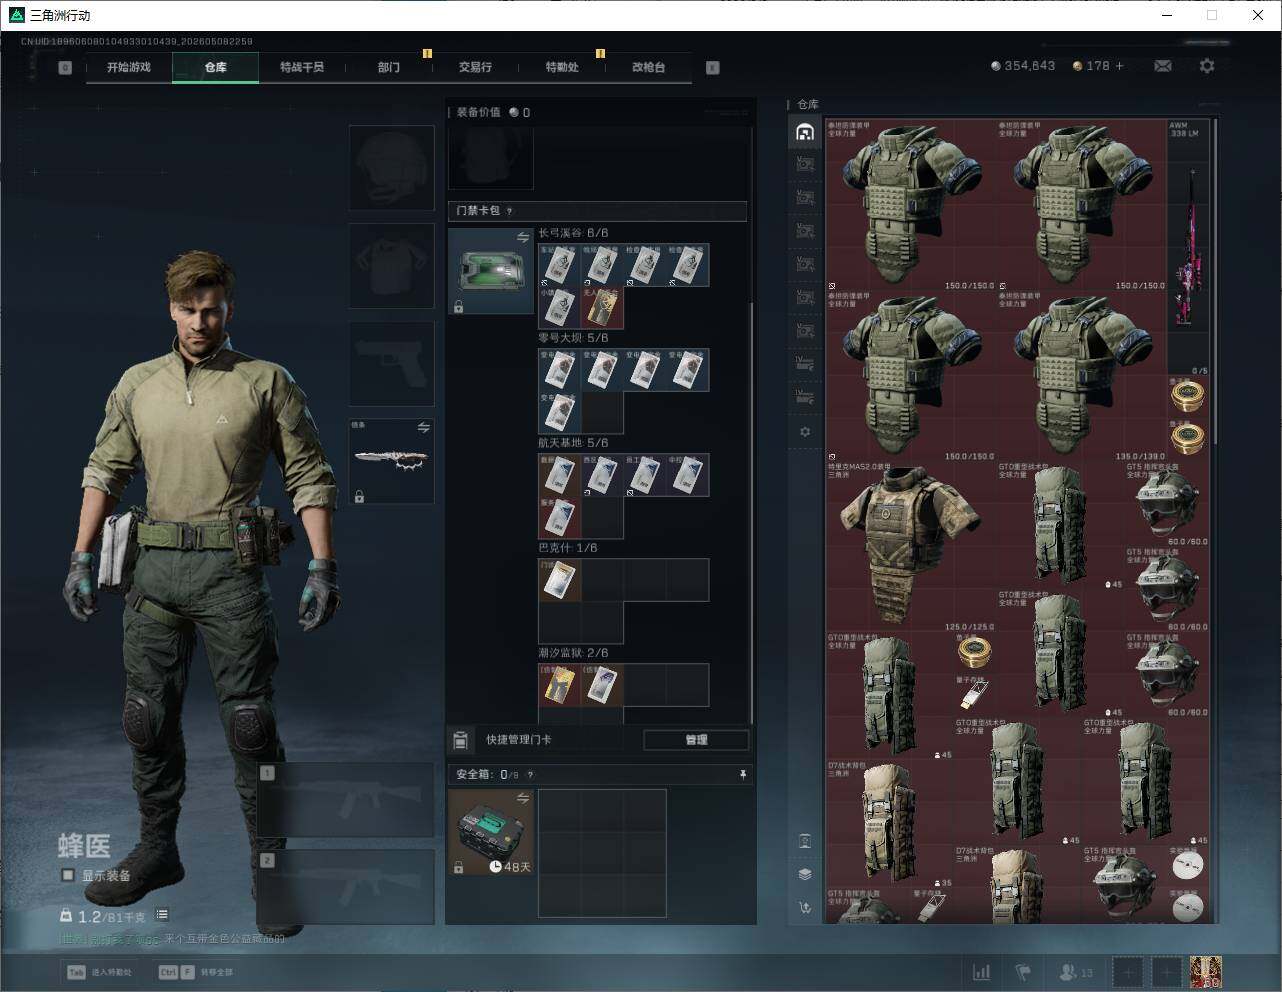The height and width of the screenshot is (992, 1282).
Task: Open the 交易行 tab
Action: point(475,67)
